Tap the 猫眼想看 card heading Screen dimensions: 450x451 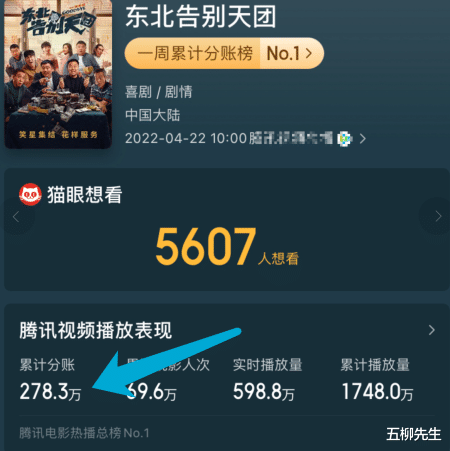pyautogui.click(x=85, y=195)
